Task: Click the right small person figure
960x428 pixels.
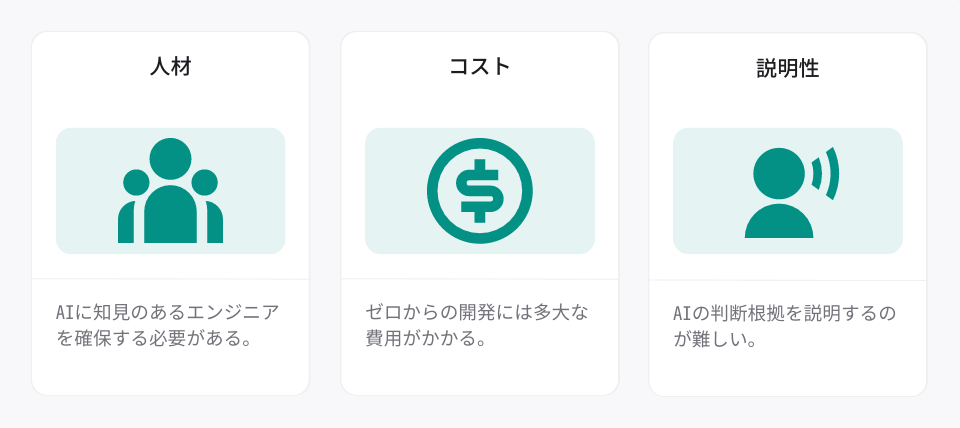Action: (x=209, y=206)
